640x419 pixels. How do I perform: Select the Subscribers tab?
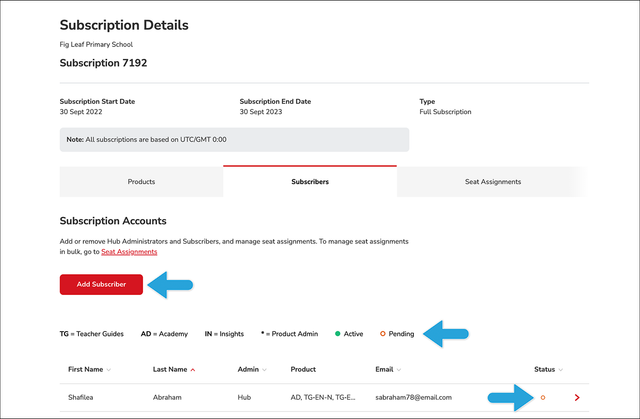click(310, 182)
